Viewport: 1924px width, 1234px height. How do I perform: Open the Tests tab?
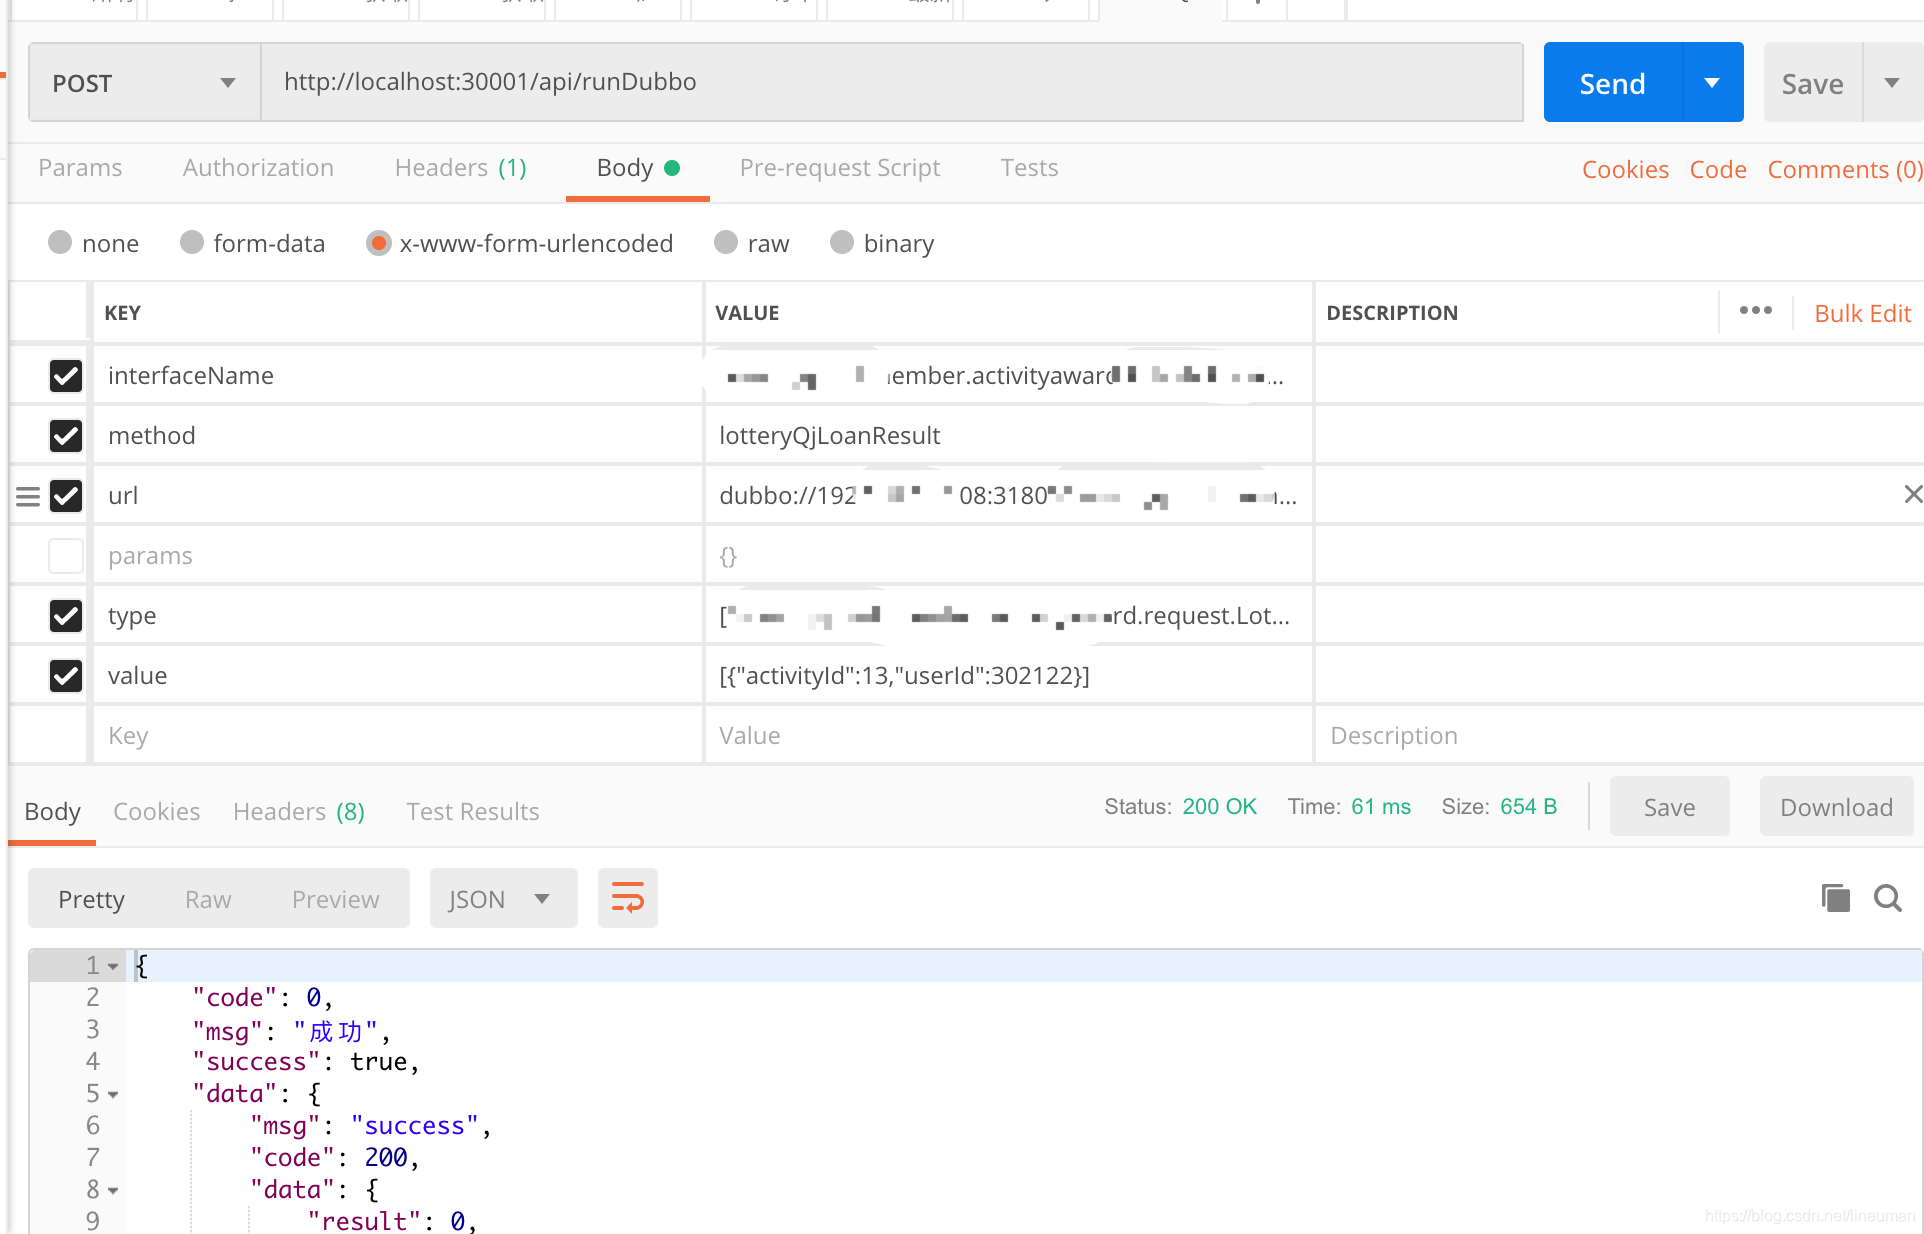click(1029, 168)
